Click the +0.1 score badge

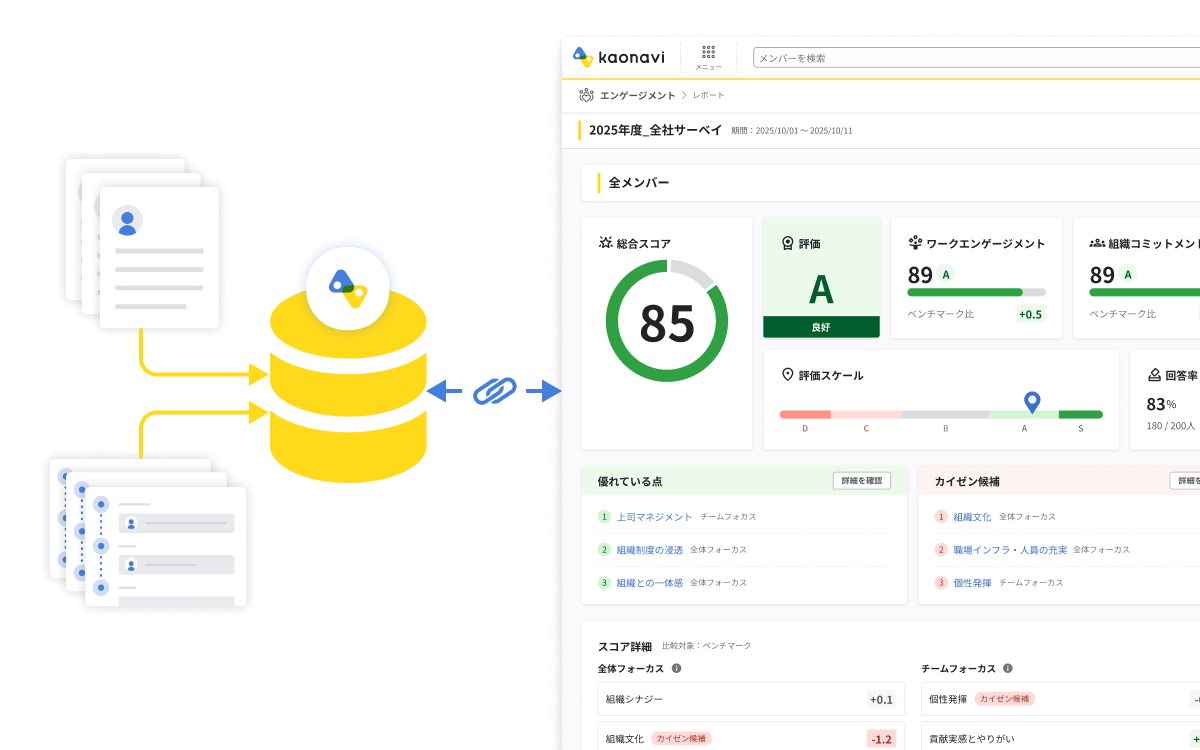[881, 700]
